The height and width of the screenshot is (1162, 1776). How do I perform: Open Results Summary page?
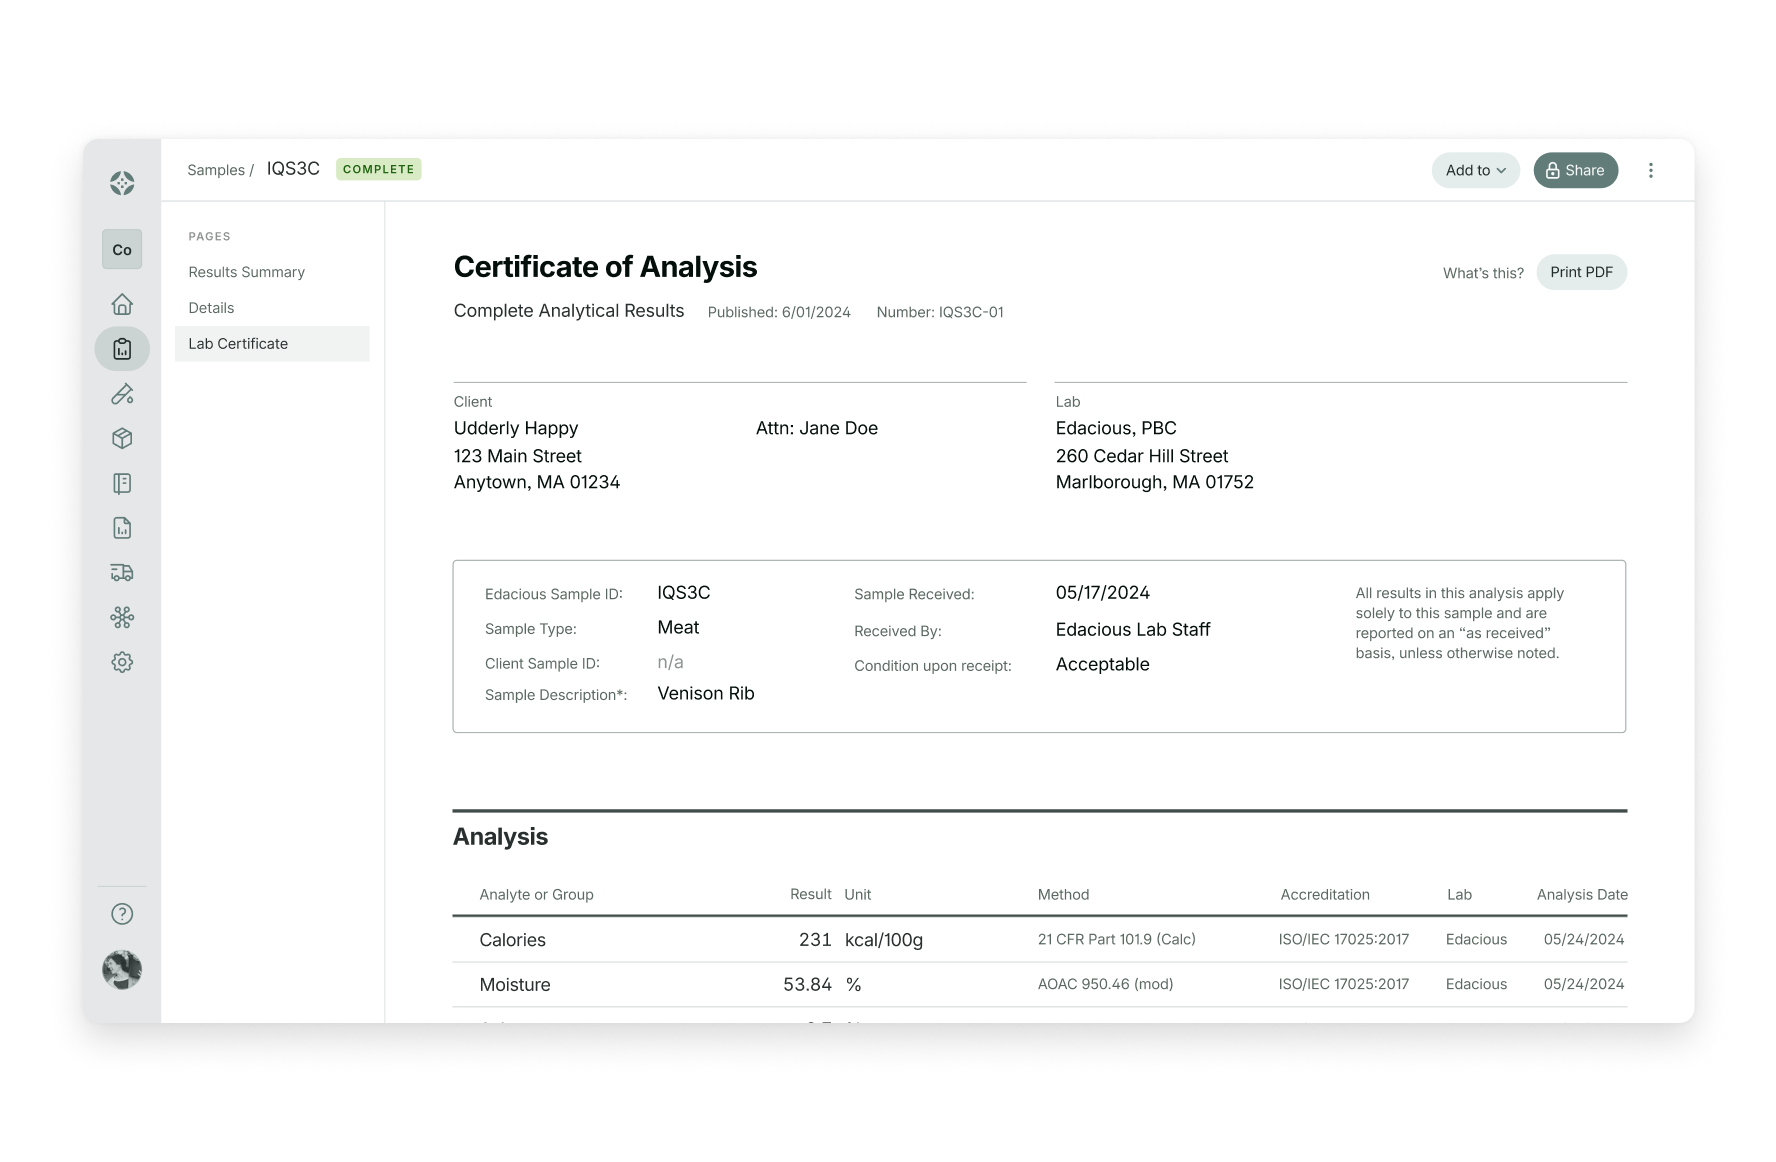(246, 272)
